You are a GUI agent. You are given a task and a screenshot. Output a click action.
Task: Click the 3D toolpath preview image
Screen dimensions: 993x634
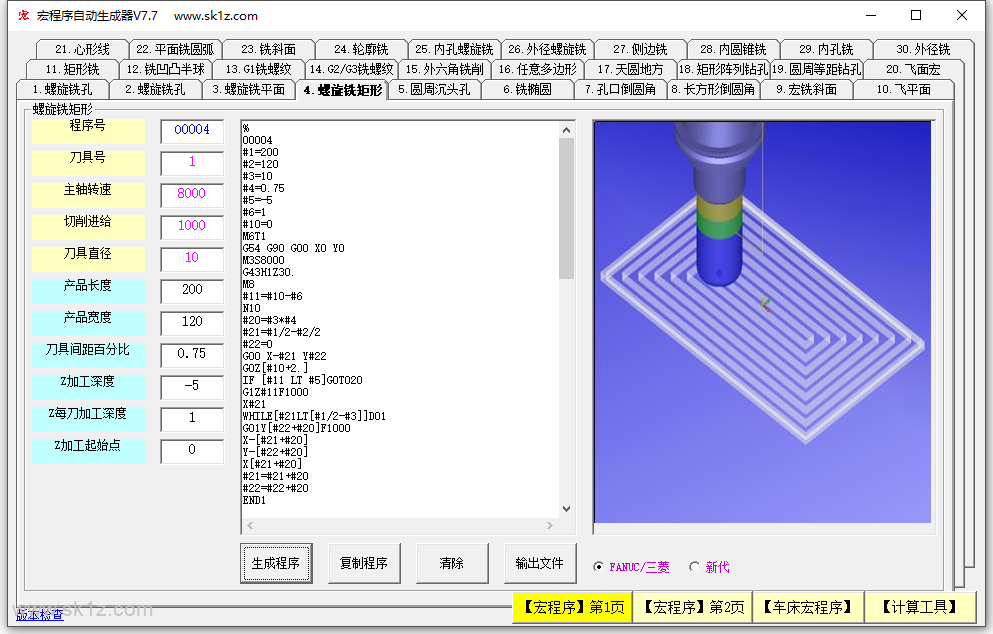(762, 322)
